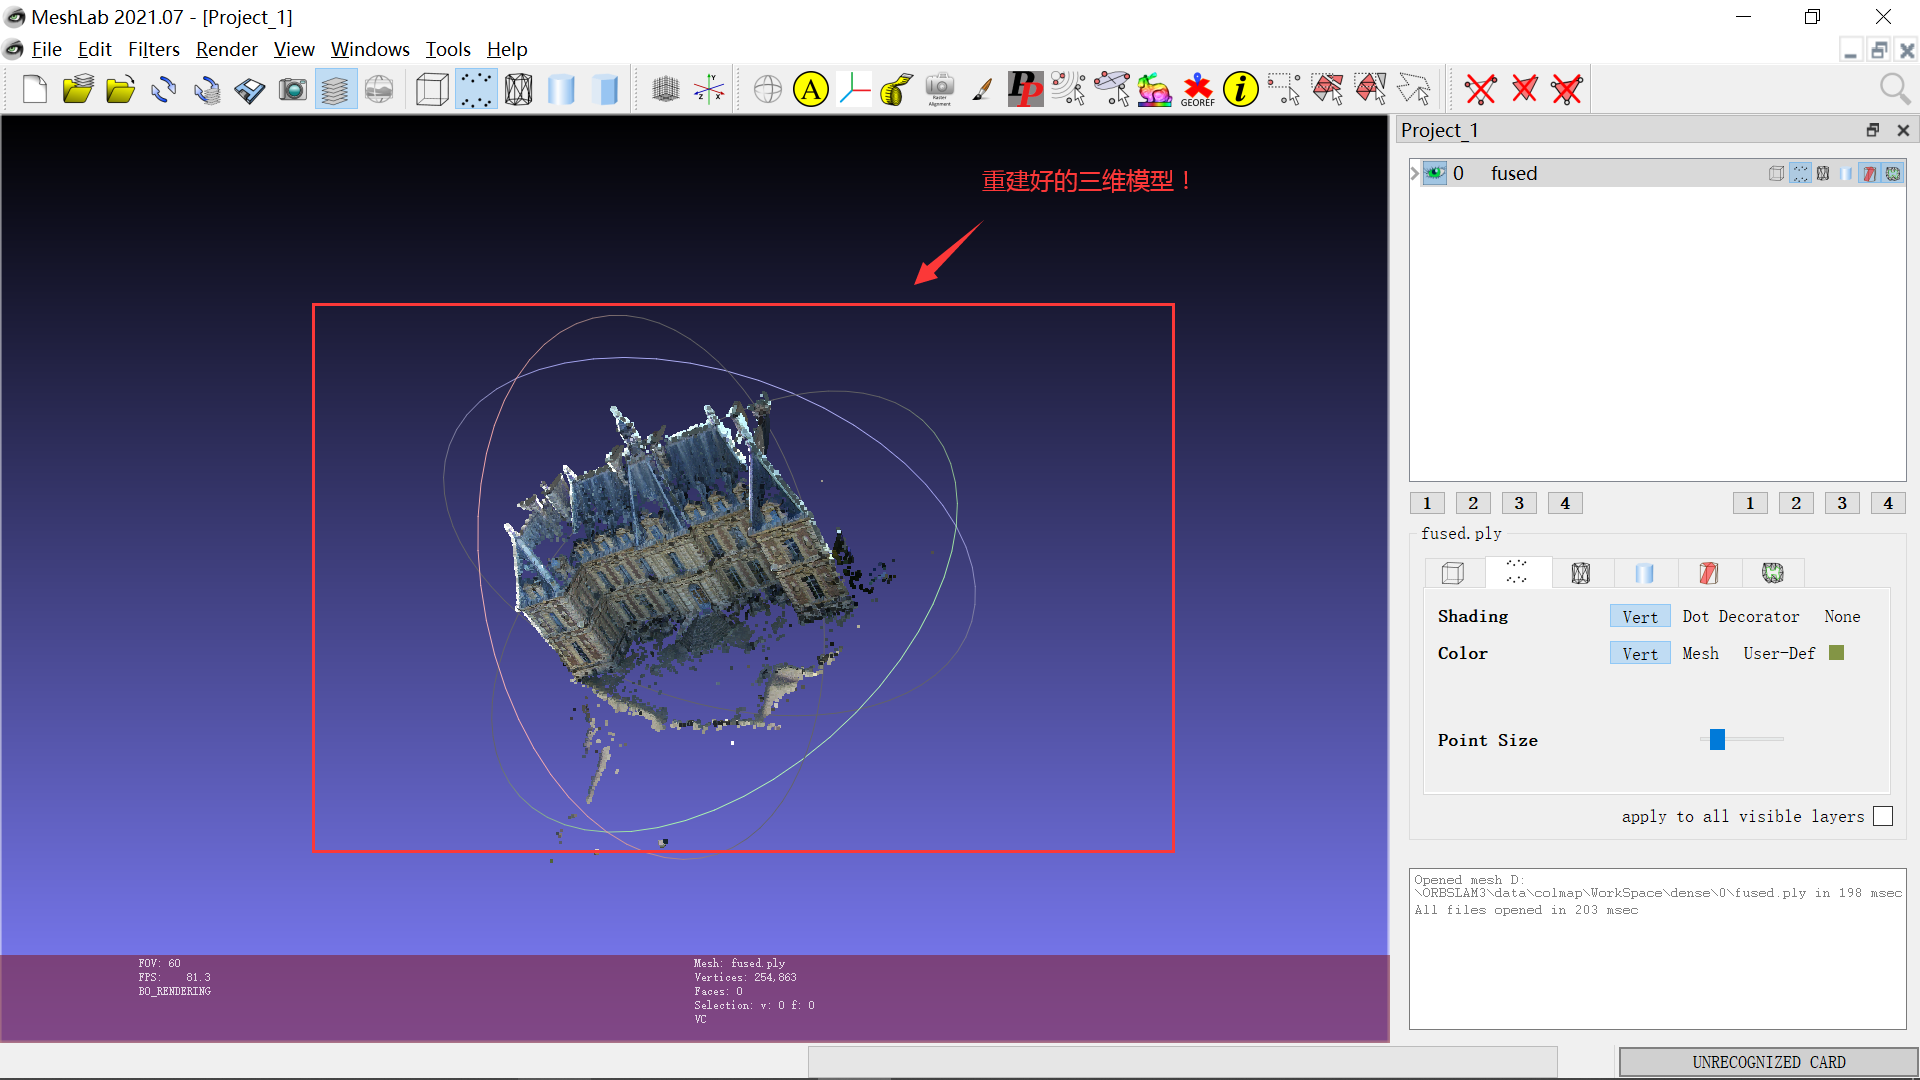The width and height of the screenshot is (1920, 1080).
Task: Select the Measuring Tool icon
Action: pos(897,90)
